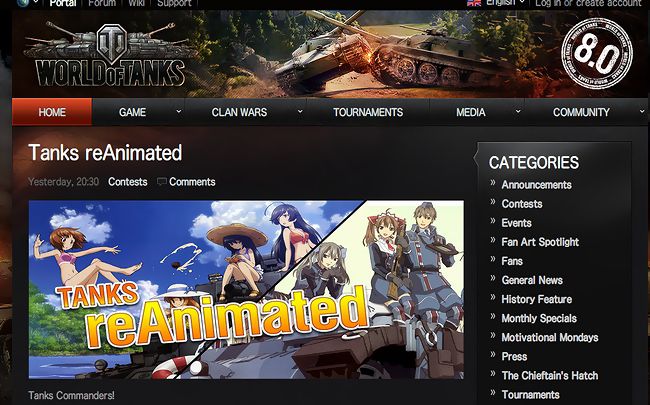Image resolution: width=650 pixels, height=405 pixels.
Task: Select The Chieftain's Hatch category
Action: [550, 375]
